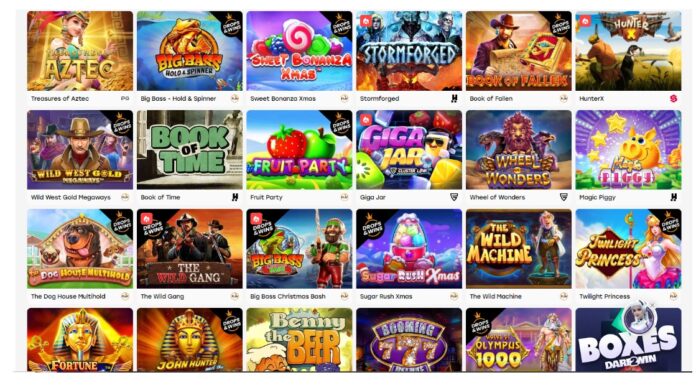Open the Big Bass Hold & Spinner game
Viewport: 696px width, 385px height.
pyautogui.click(x=190, y=51)
